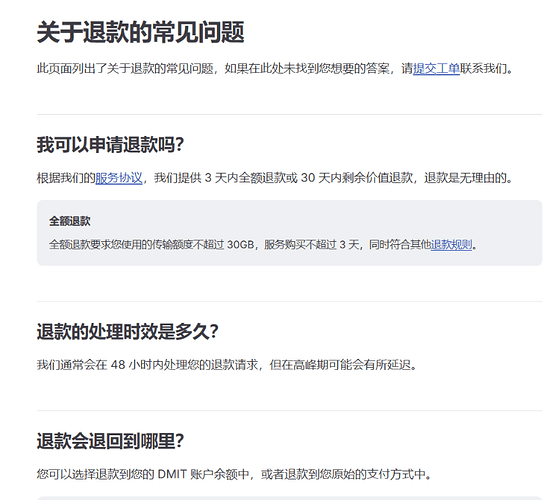Open the 提交工单 link

click(x=436, y=68)
